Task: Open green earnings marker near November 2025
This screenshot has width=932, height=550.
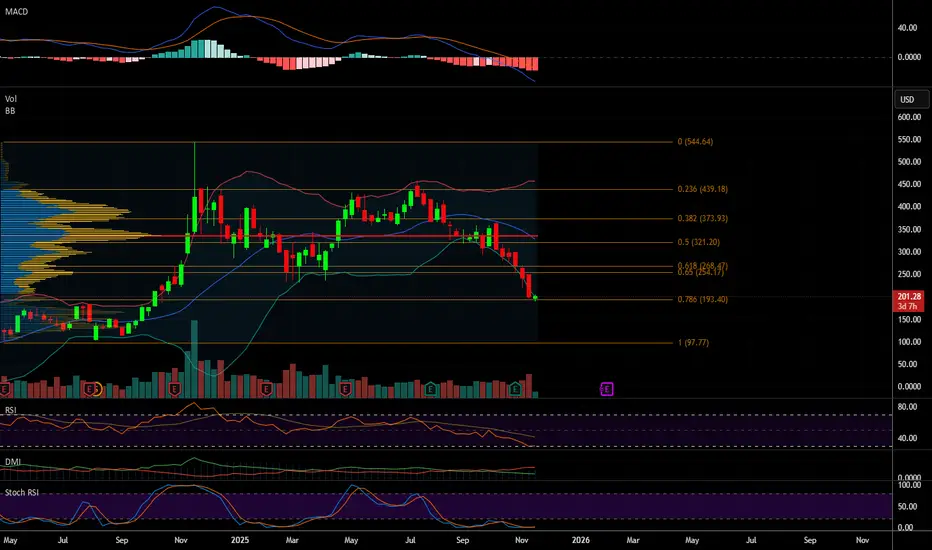Action: (515, 389)
